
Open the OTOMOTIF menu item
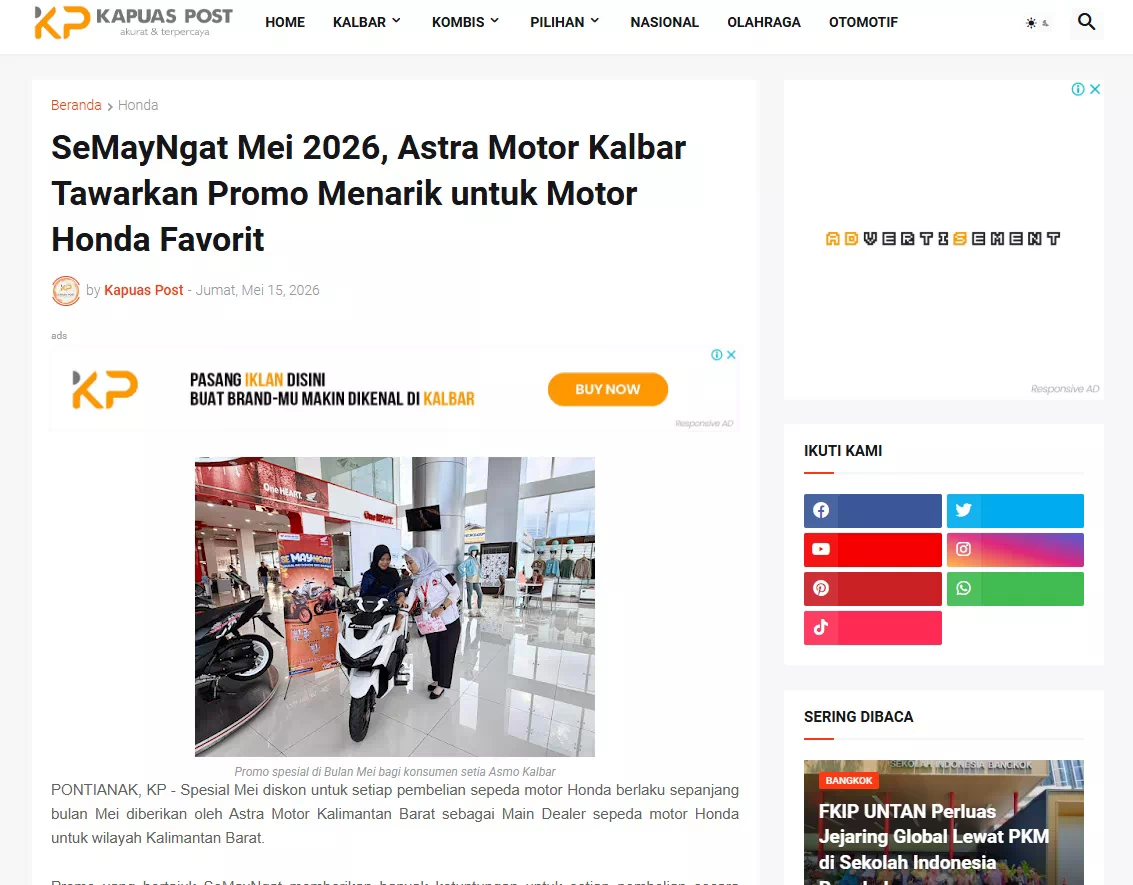pos(863,22)
